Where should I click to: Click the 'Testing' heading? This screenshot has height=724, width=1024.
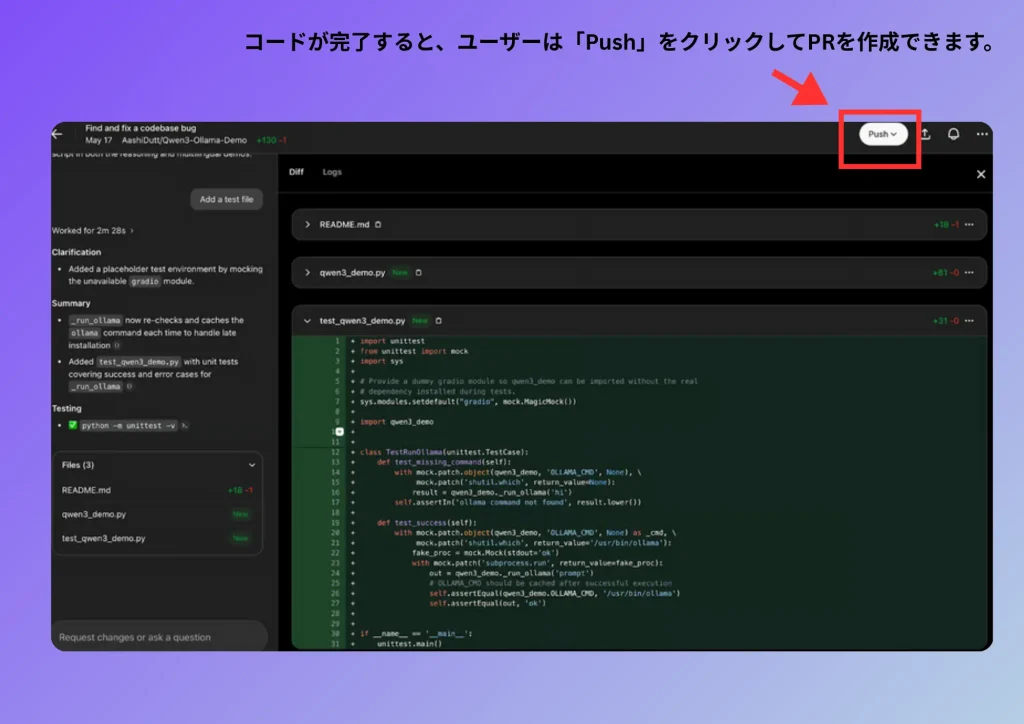pyautogui.click(x=67, y=409)
